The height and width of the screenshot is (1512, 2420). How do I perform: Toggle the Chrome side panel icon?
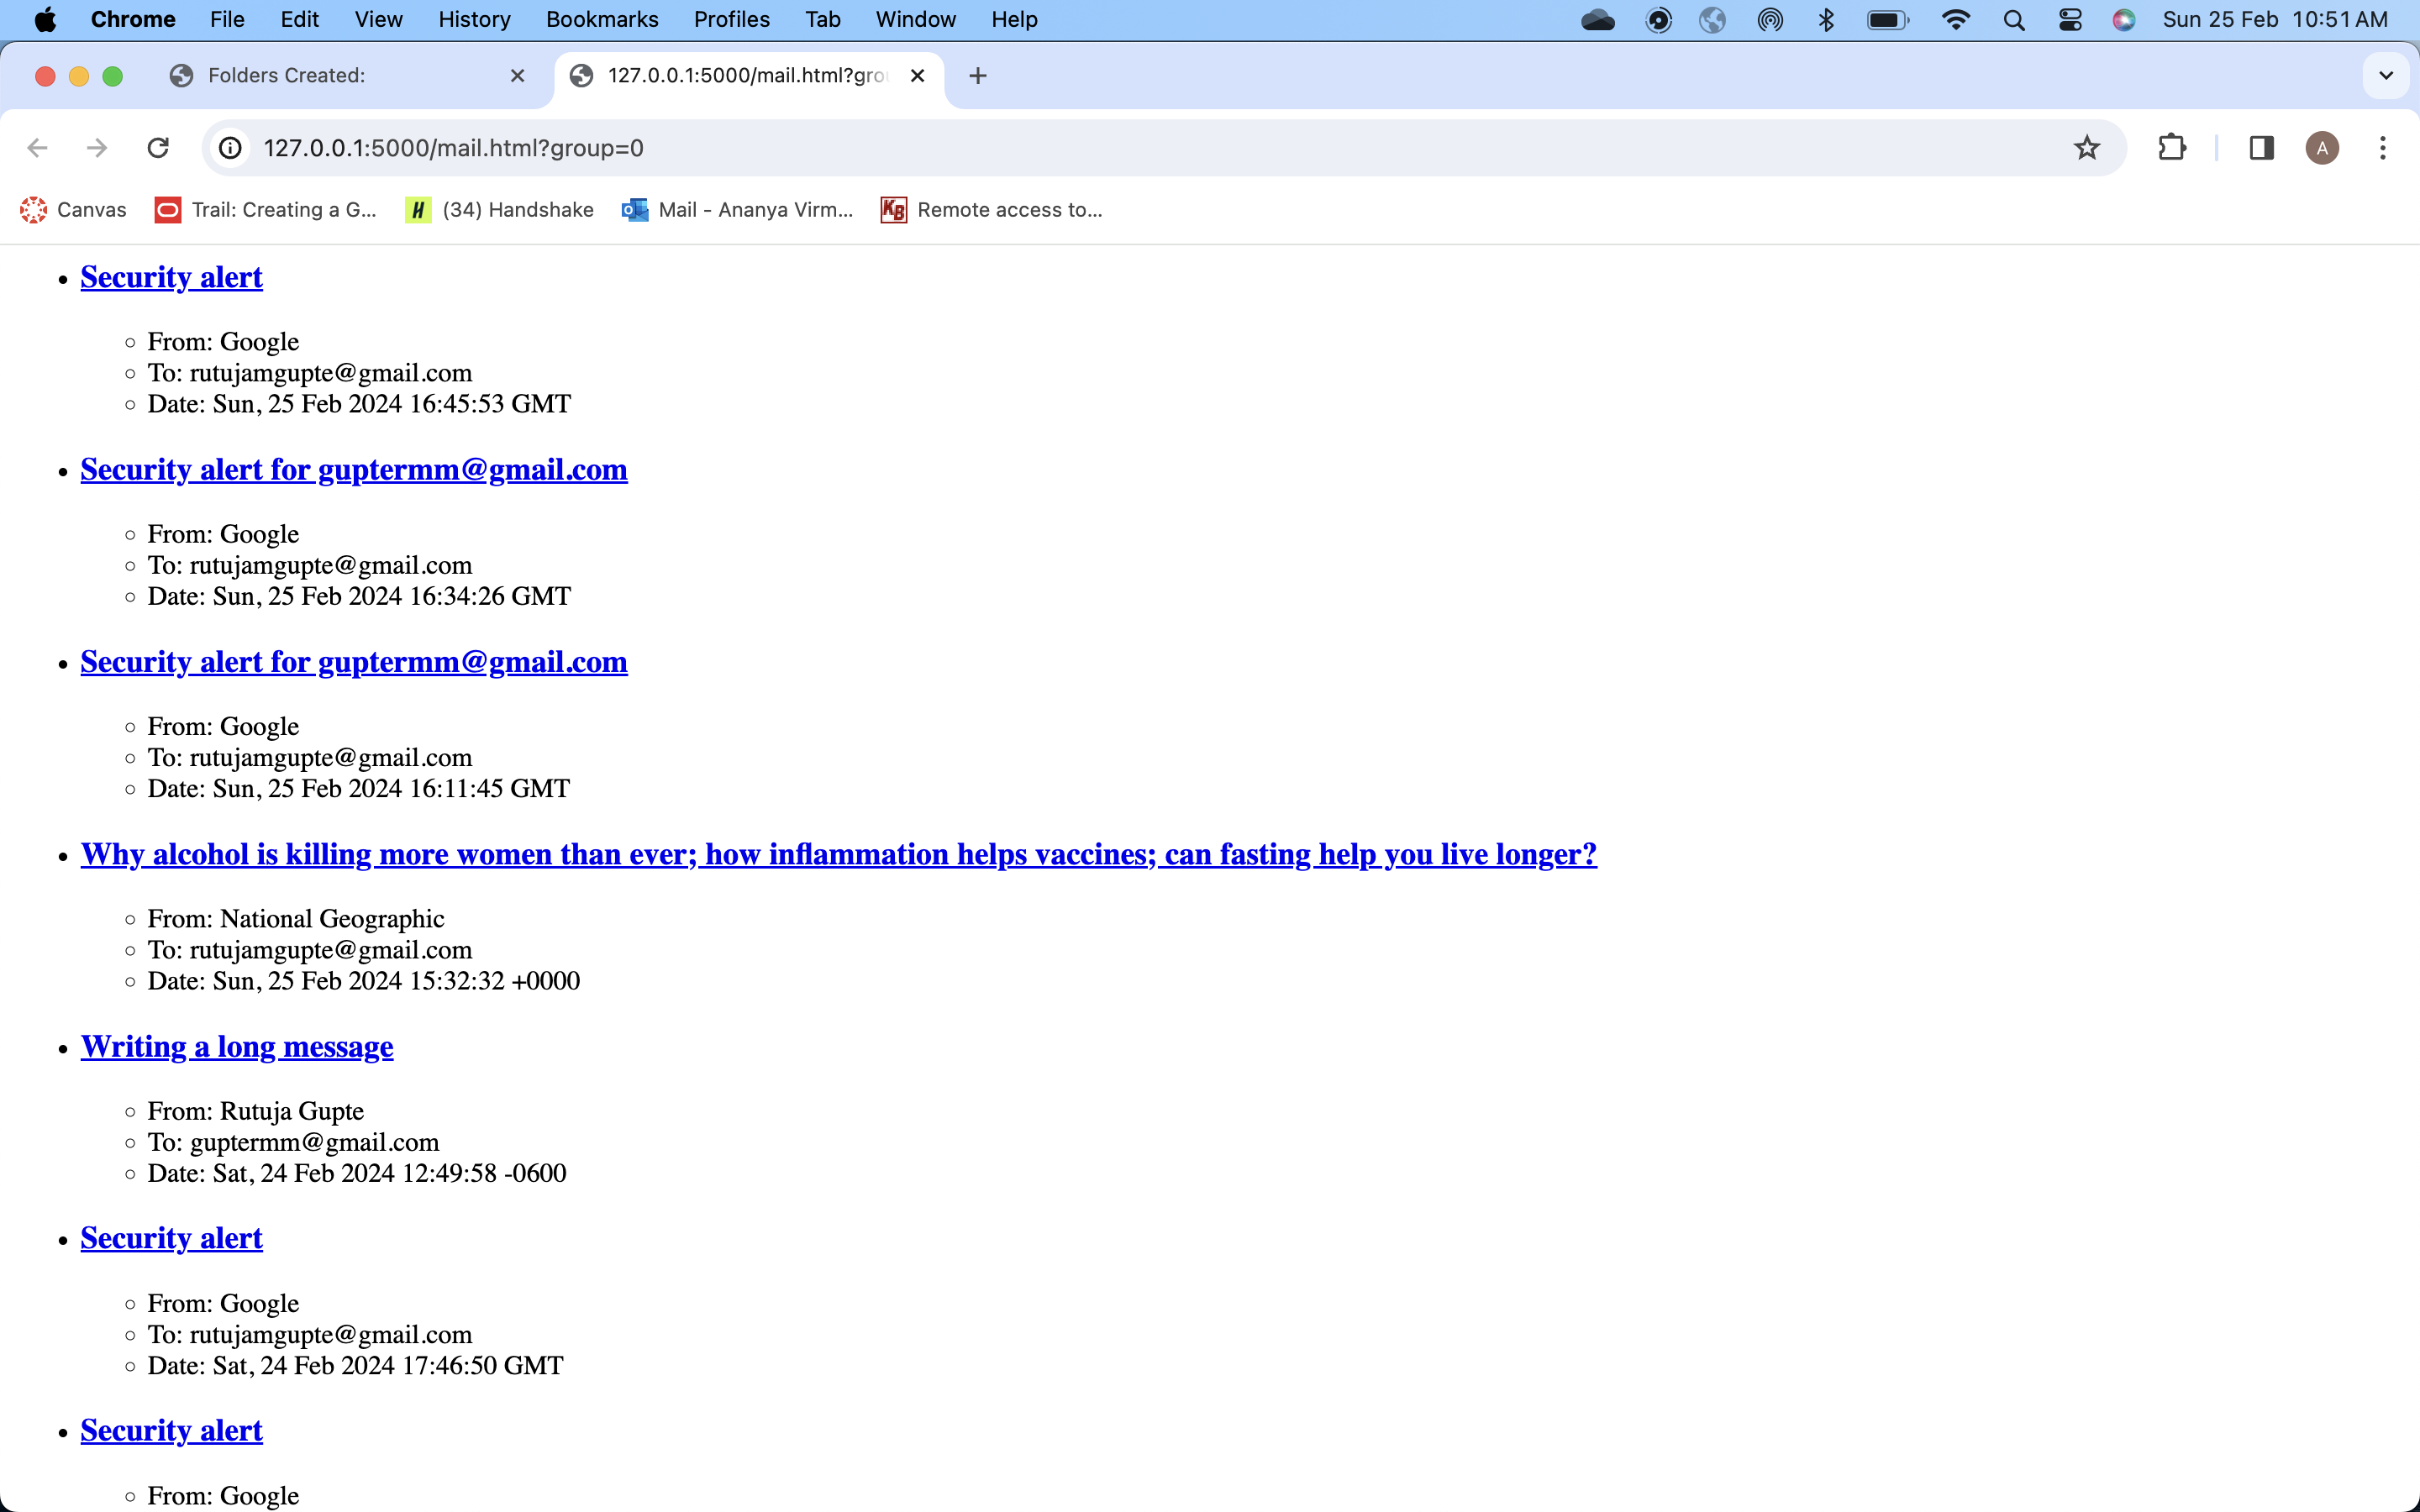[2261, 148]
